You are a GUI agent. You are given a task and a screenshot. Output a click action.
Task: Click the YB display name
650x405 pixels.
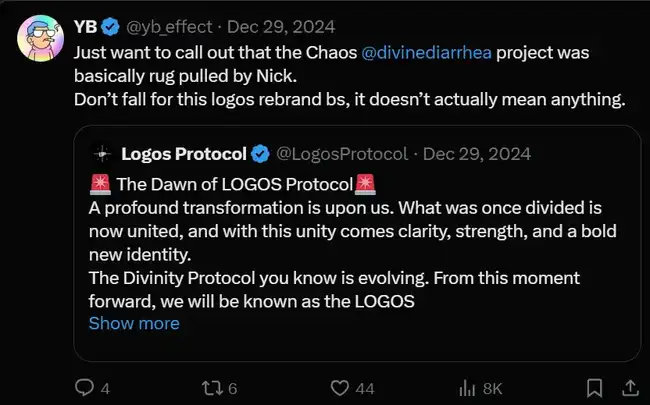tap(87, 25)
